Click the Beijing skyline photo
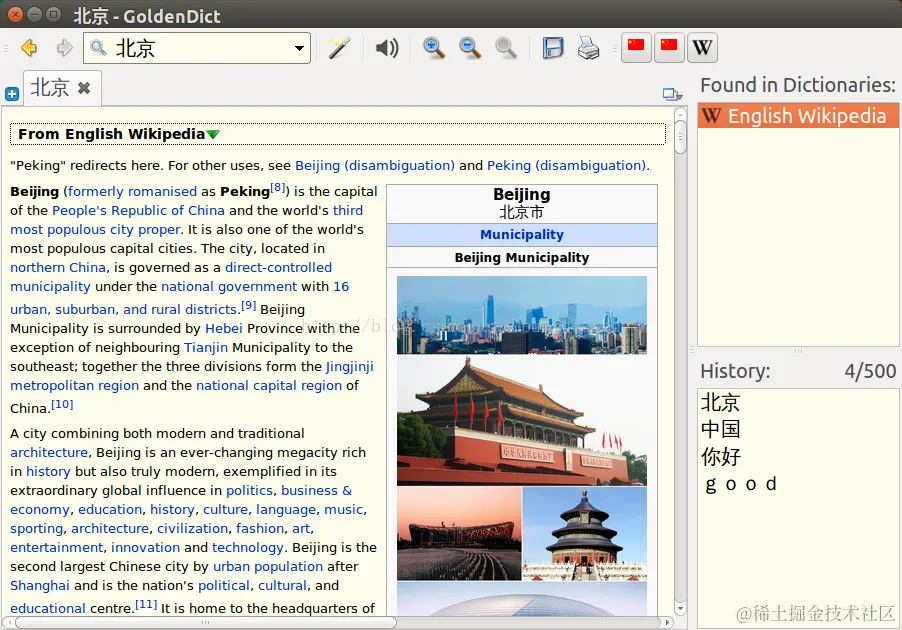The width and height of the screenshot is (902, 630). click(x=522, y=315)
